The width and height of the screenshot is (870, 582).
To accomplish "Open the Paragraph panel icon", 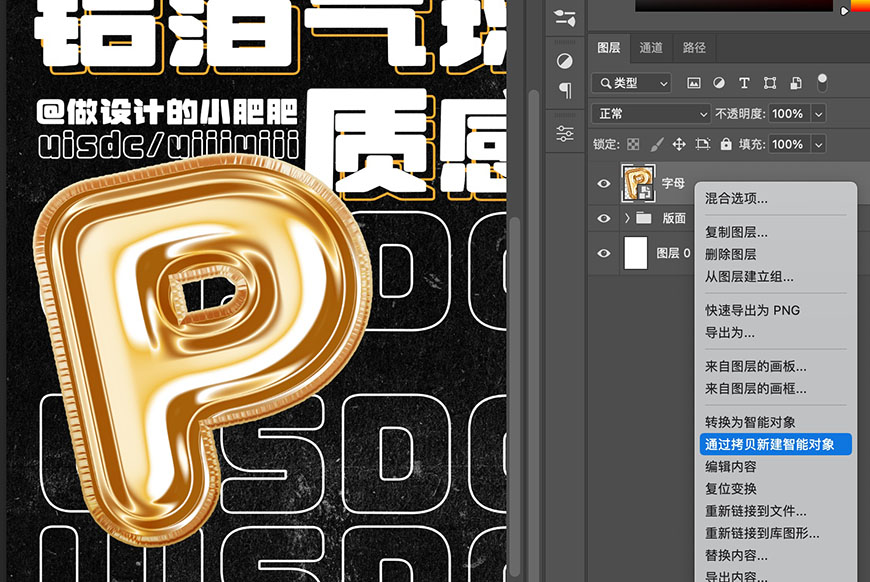I will [x=565, y=90].
